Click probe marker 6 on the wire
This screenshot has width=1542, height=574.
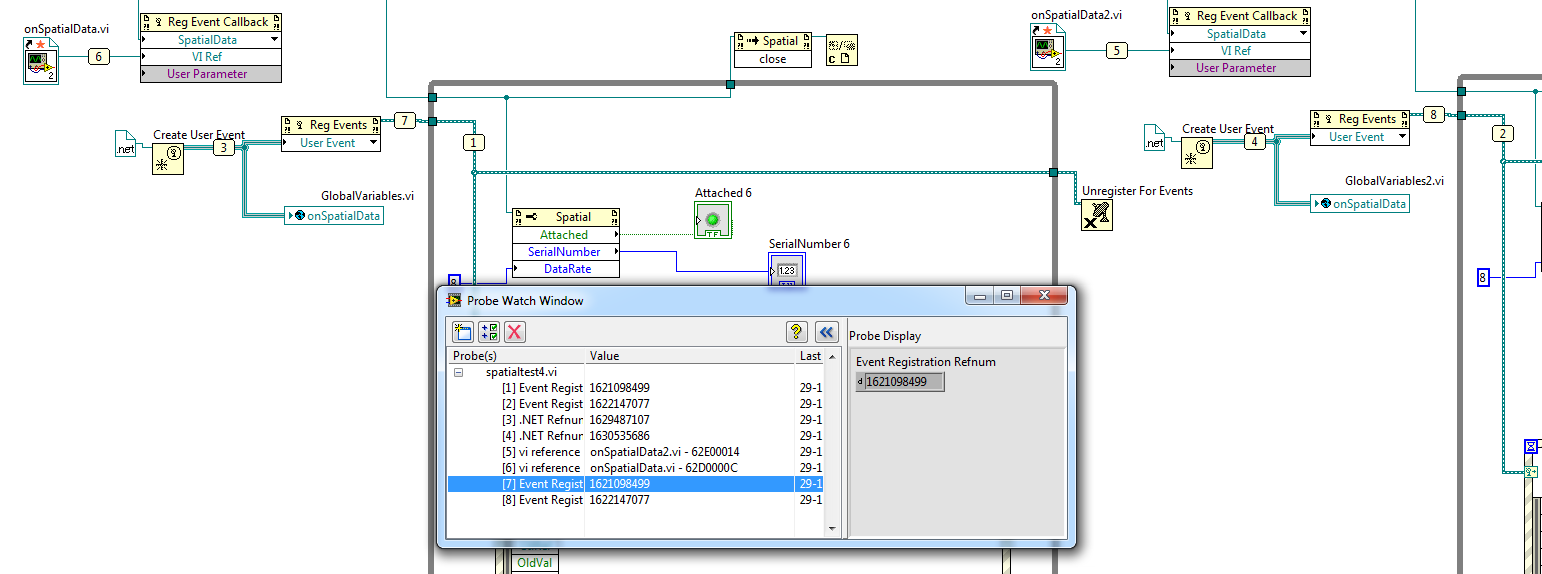[x=99, y=57]
